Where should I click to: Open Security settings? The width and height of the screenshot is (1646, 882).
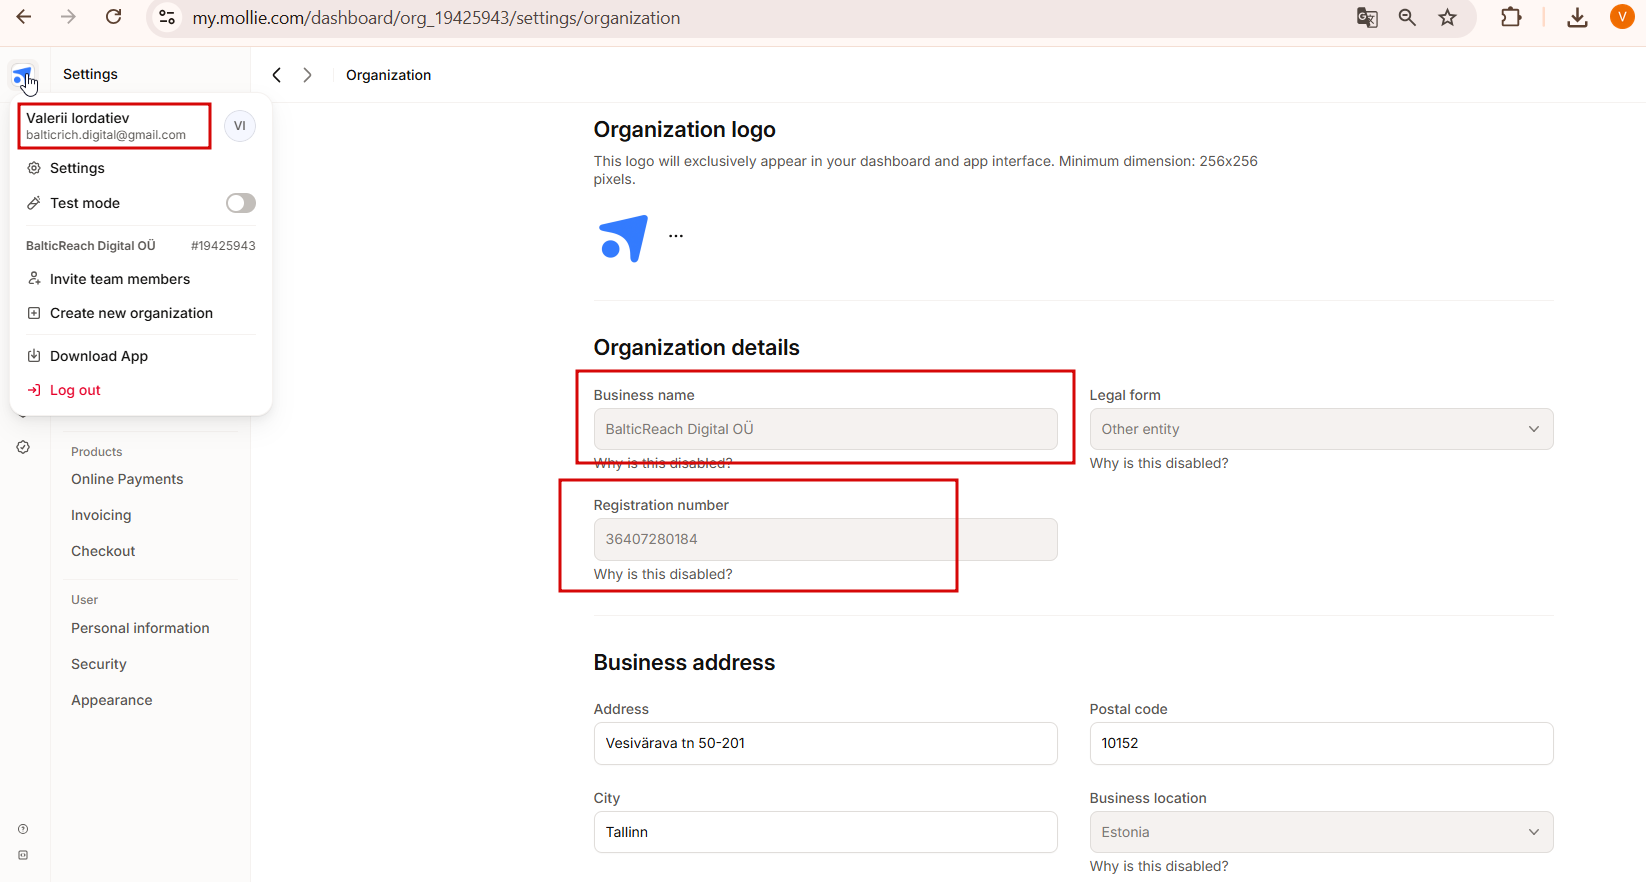[x=99, y=664]
